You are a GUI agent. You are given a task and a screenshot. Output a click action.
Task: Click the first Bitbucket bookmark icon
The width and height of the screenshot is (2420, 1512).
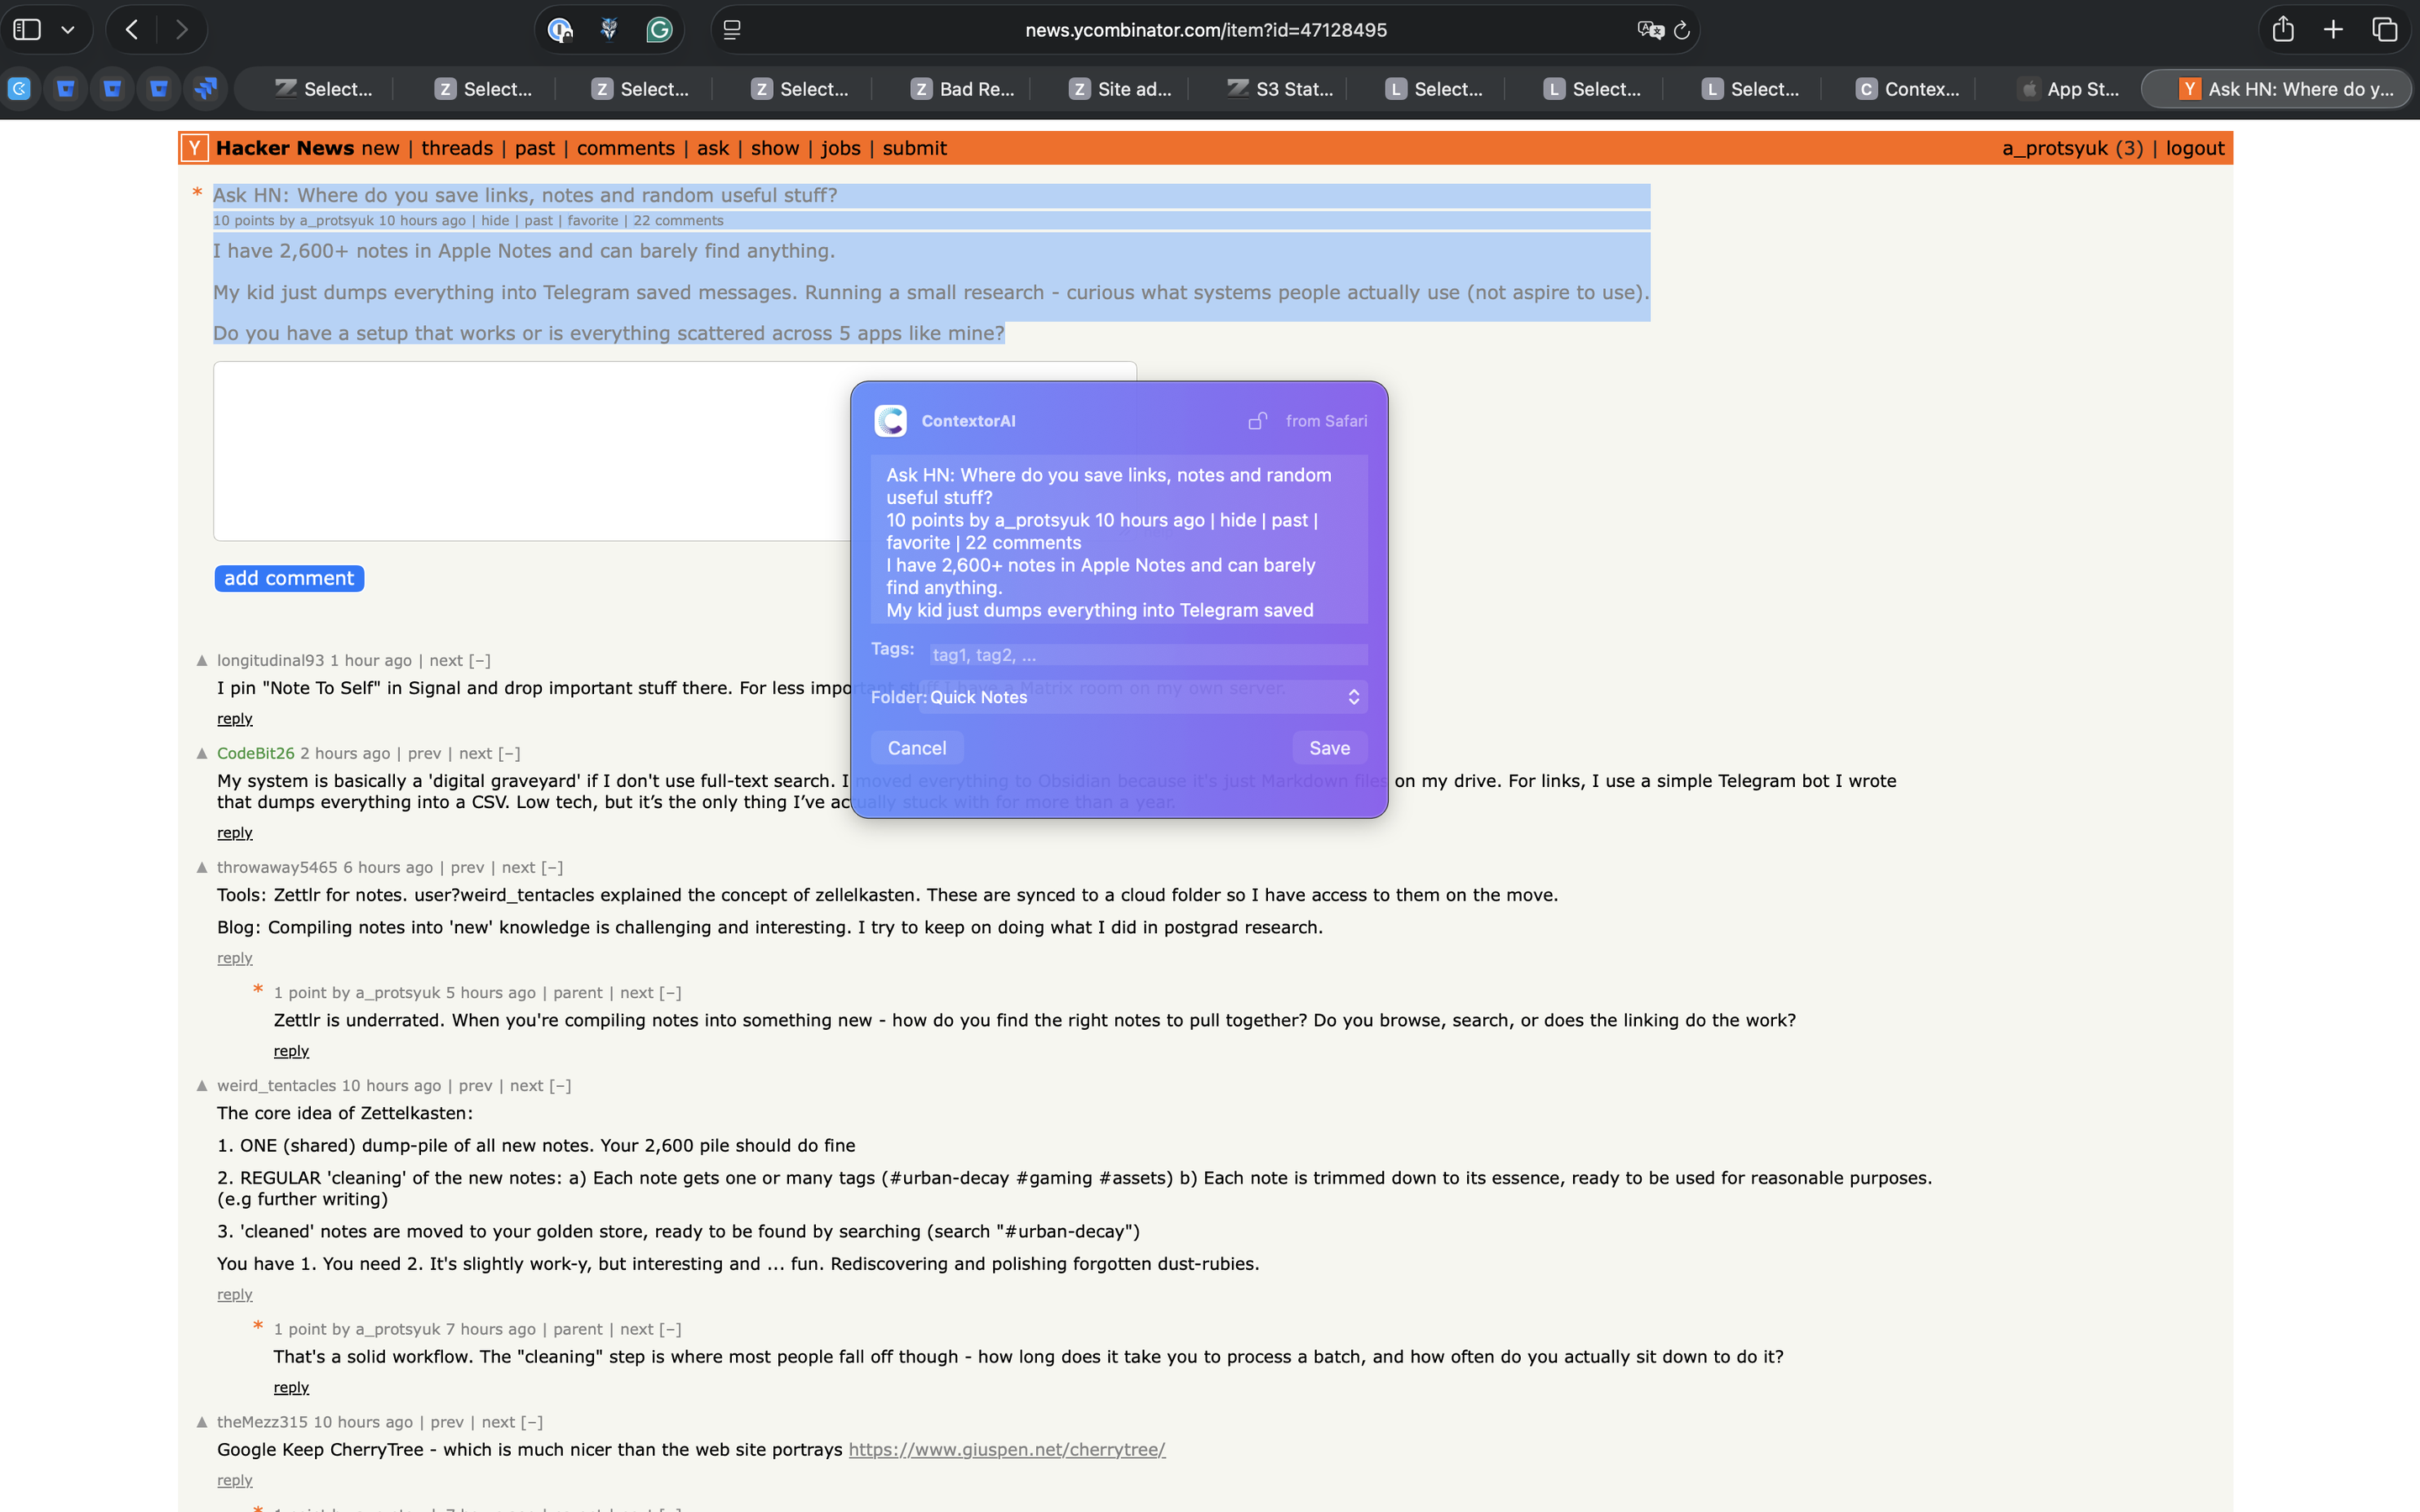pyautogui.click(x=66, y=88)
